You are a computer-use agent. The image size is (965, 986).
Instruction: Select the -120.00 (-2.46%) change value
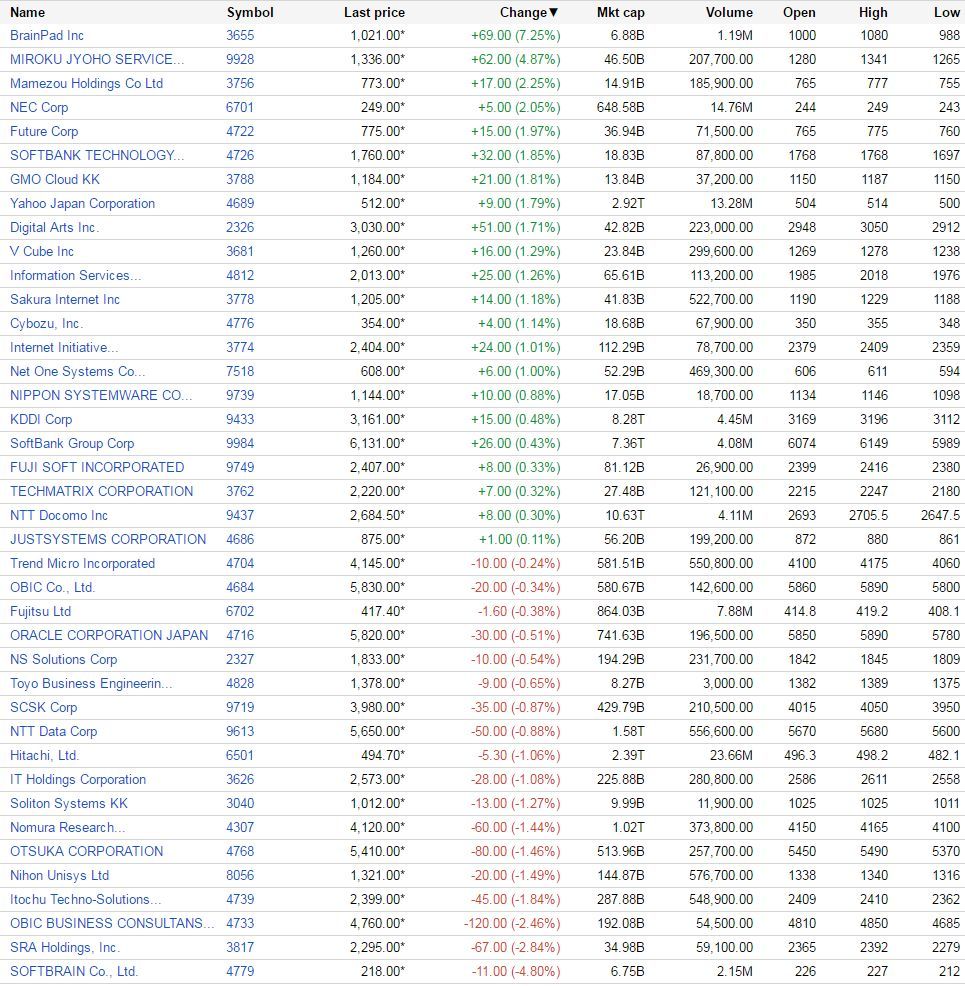tap(512, 923)
